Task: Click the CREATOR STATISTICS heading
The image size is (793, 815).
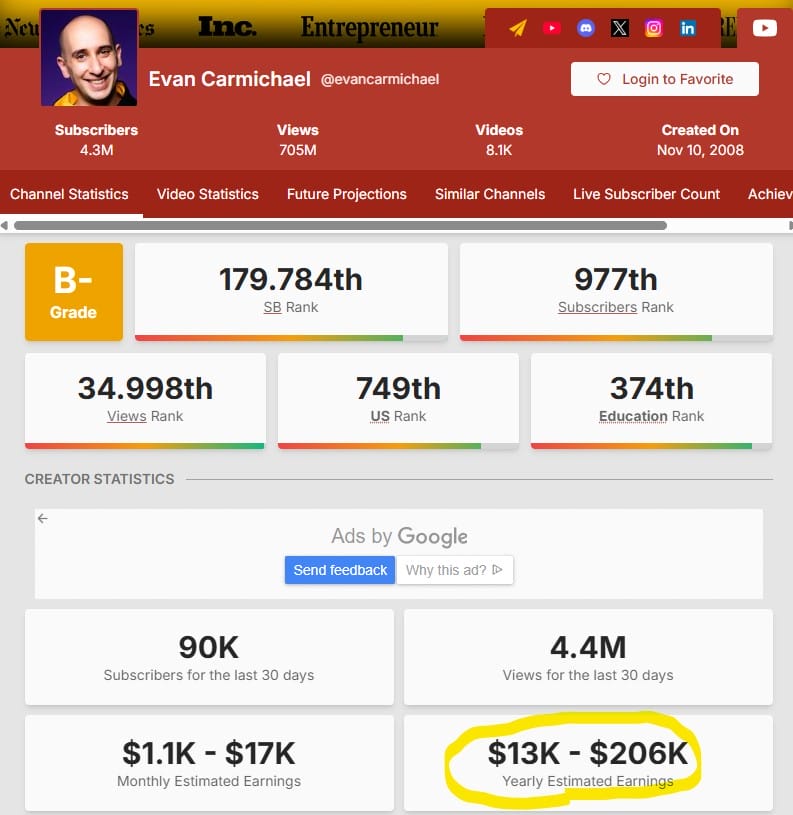Action: [99, 479]
